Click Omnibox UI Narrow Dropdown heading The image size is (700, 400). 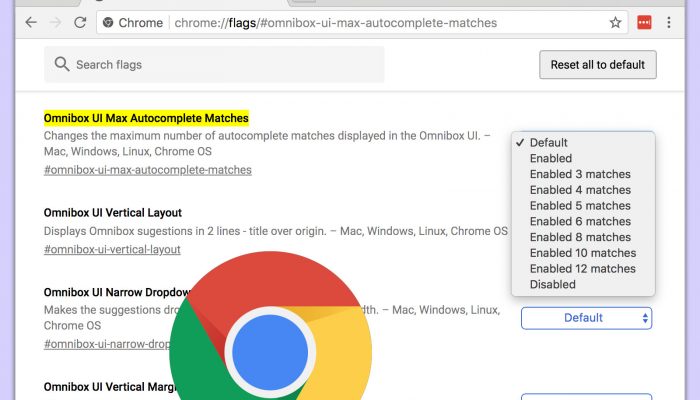click(117, 292)
